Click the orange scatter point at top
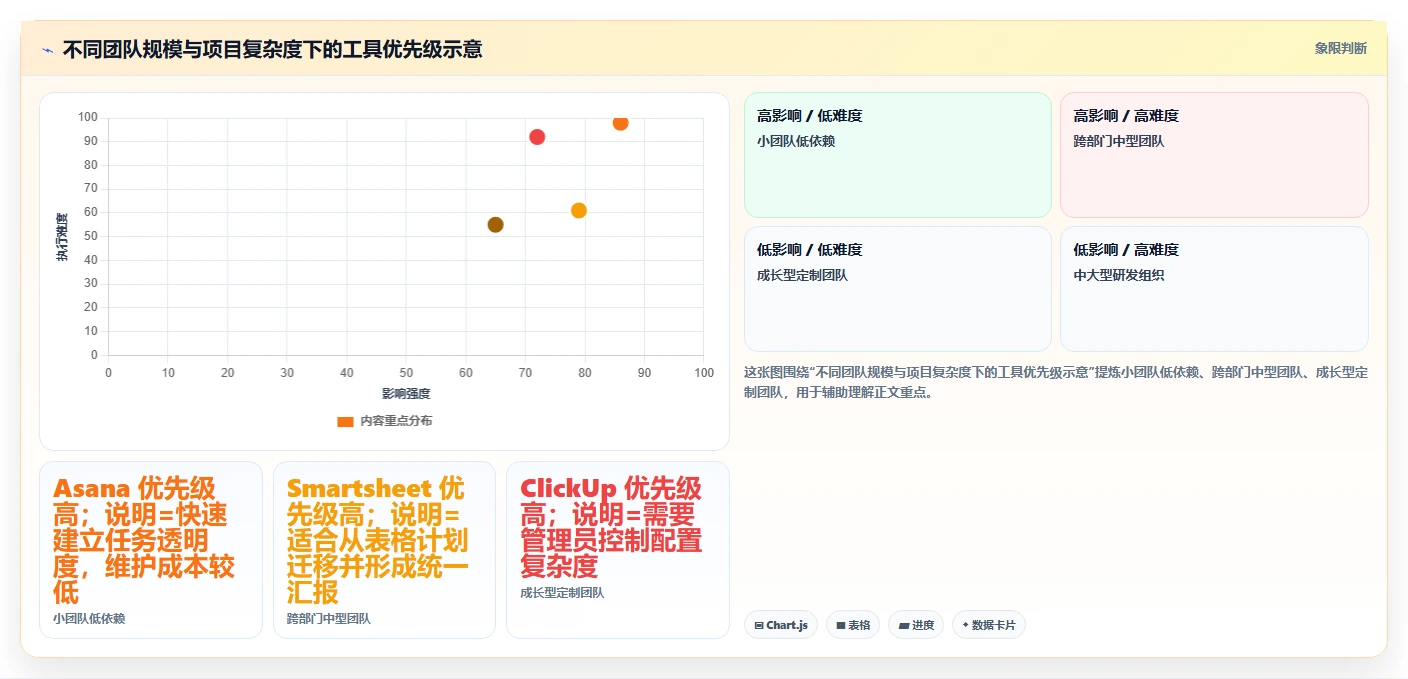The width and height of the screenshot is (1408, 679). click(x=620, y=122)
